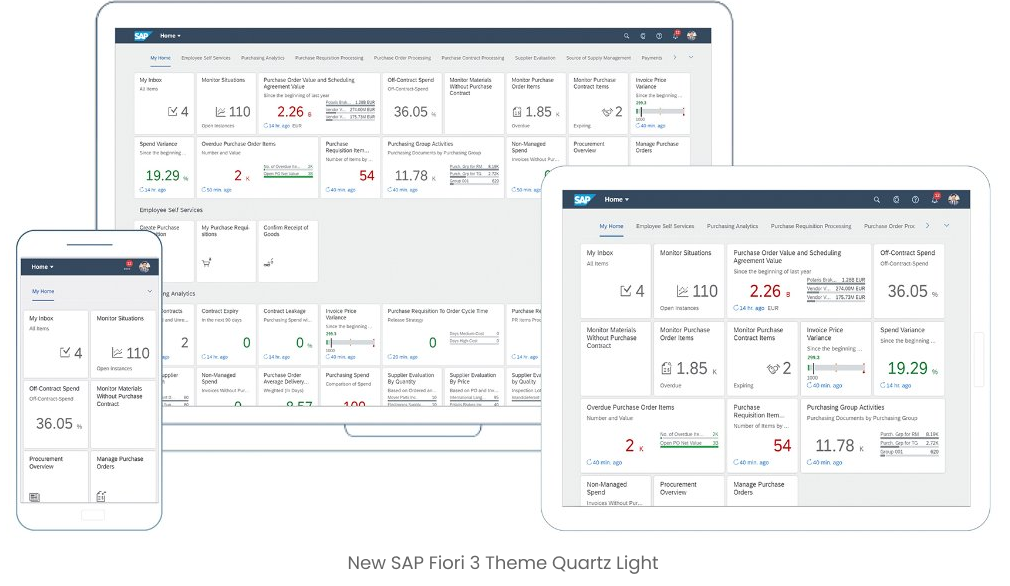1010x586 pixels.
Task: Open the CoPilot icon in the tablet header
Action: (896, 200)
